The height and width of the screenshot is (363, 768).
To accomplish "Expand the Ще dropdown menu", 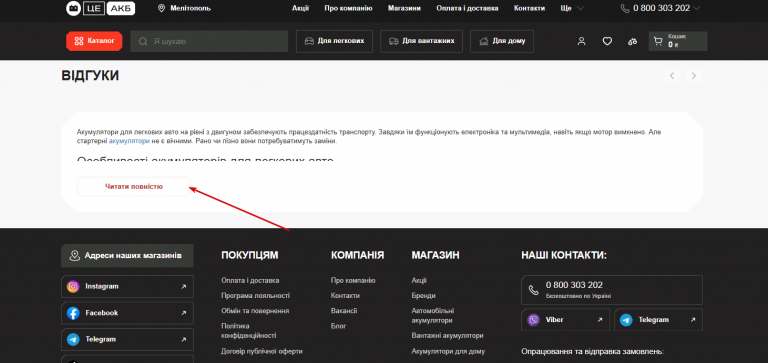I will click(572, 8).
